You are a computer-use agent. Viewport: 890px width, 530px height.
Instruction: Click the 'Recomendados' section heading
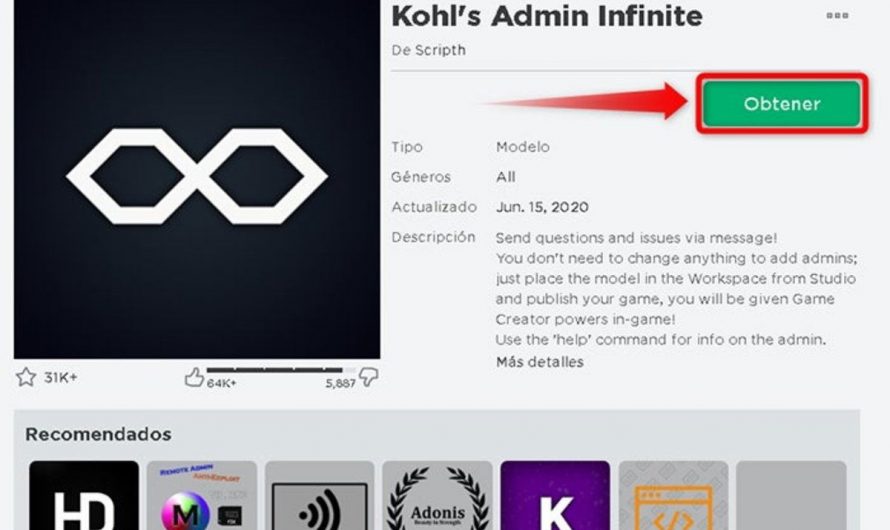(98, 434)
